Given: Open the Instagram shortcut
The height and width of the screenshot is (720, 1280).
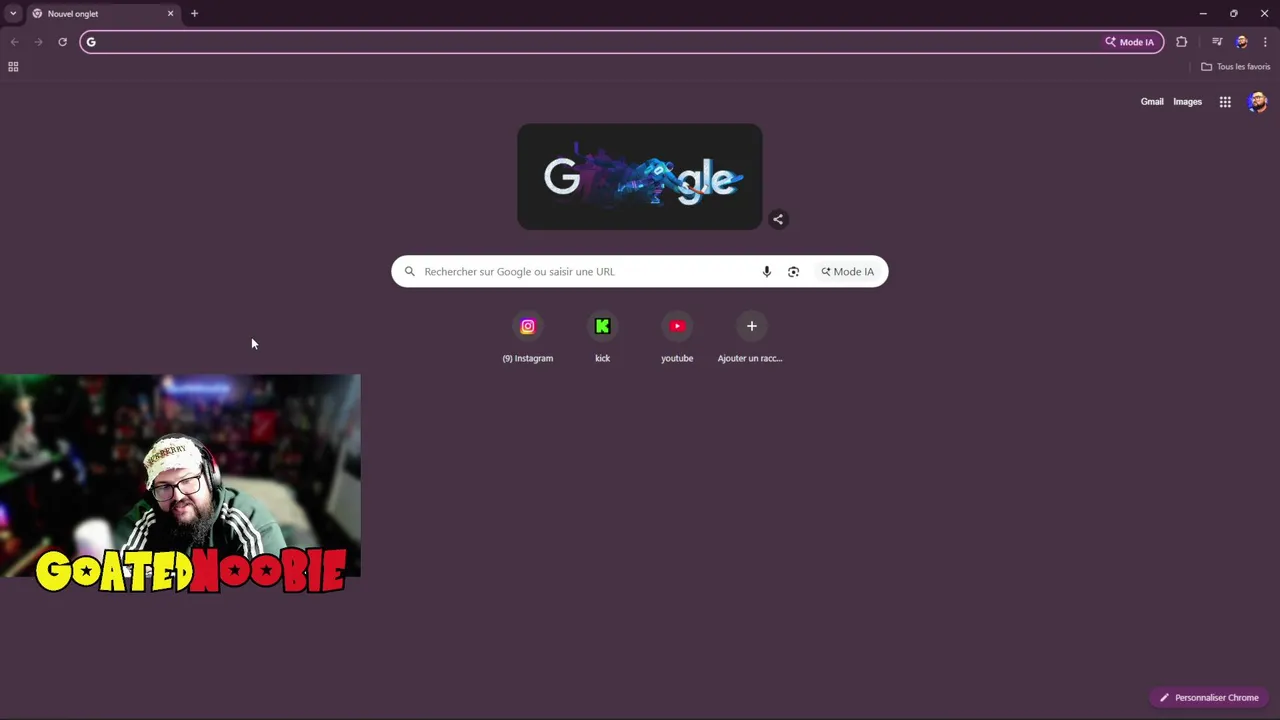Looking at the screenshot, I should (528, 337).
